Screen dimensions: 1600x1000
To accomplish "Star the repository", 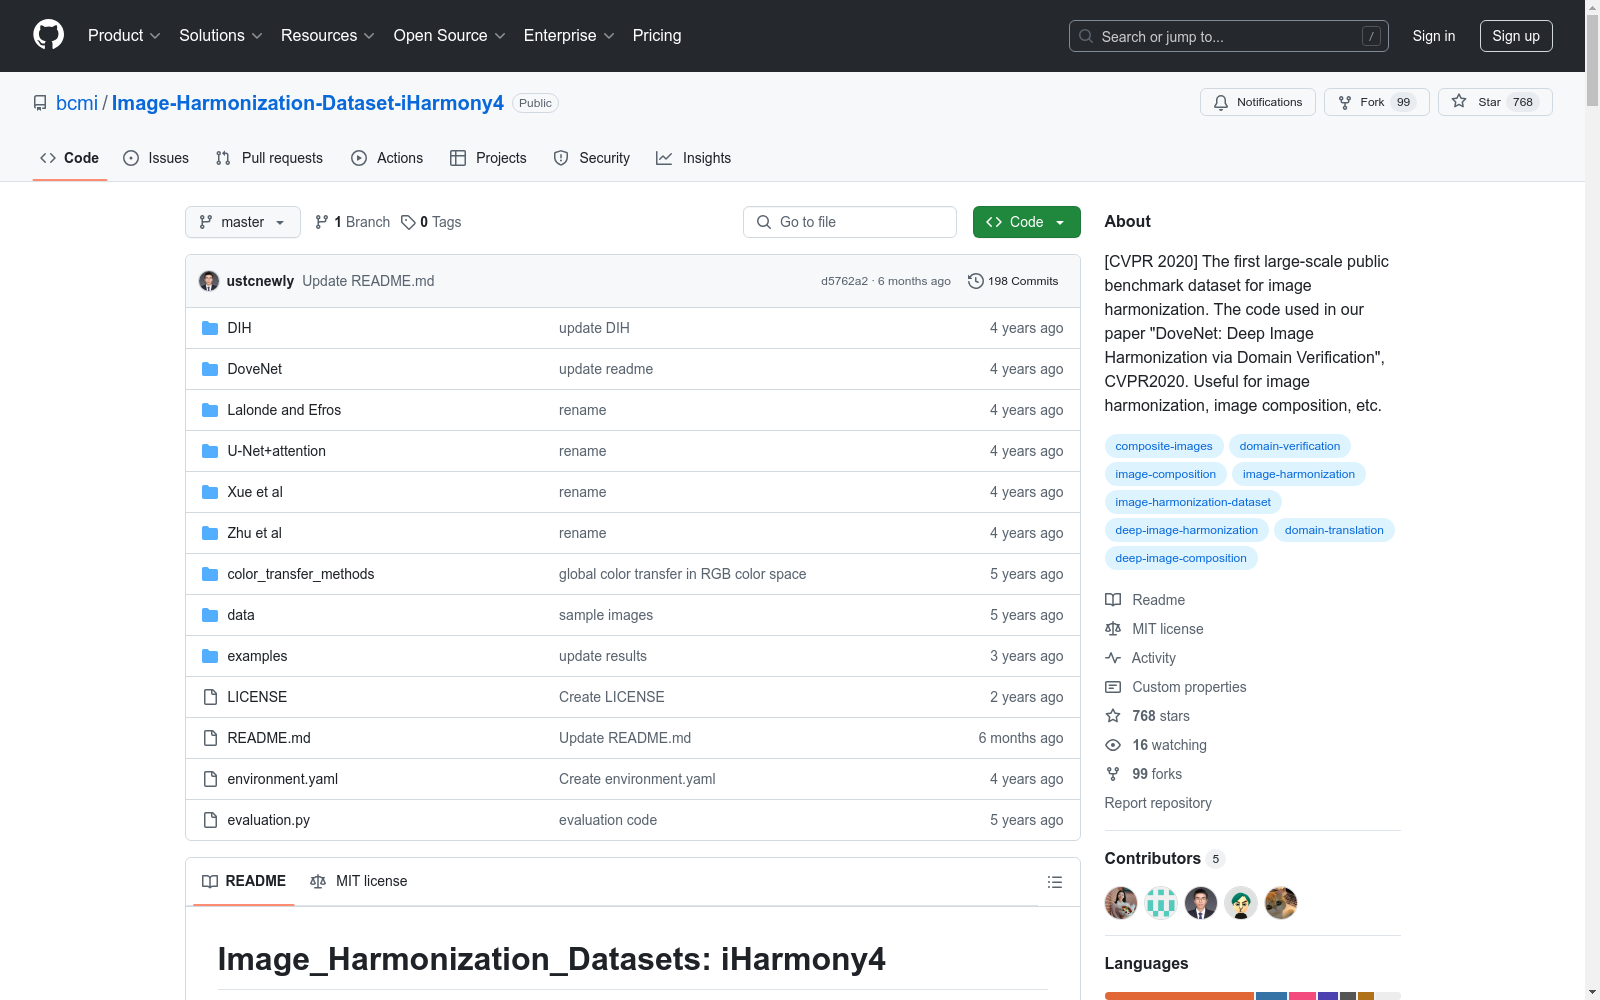I will [1495, 102].
